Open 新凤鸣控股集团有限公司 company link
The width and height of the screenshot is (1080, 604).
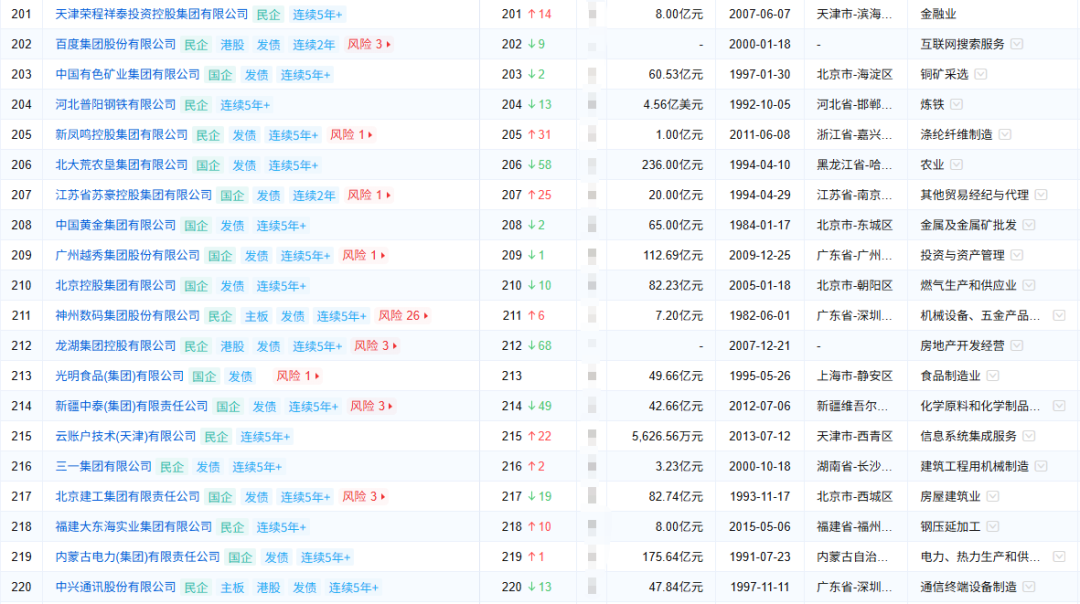tap(121, 135)
